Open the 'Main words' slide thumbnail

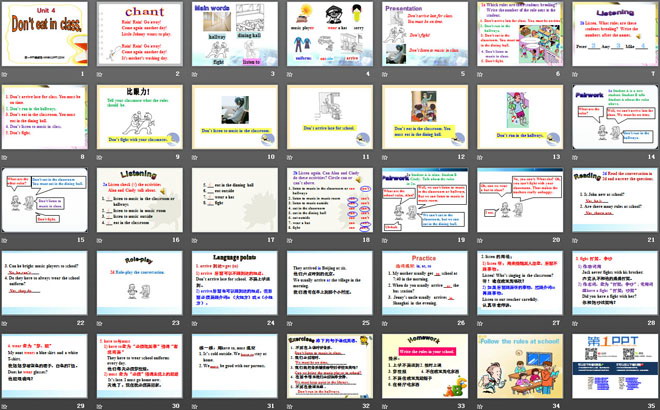pos(235,34)
